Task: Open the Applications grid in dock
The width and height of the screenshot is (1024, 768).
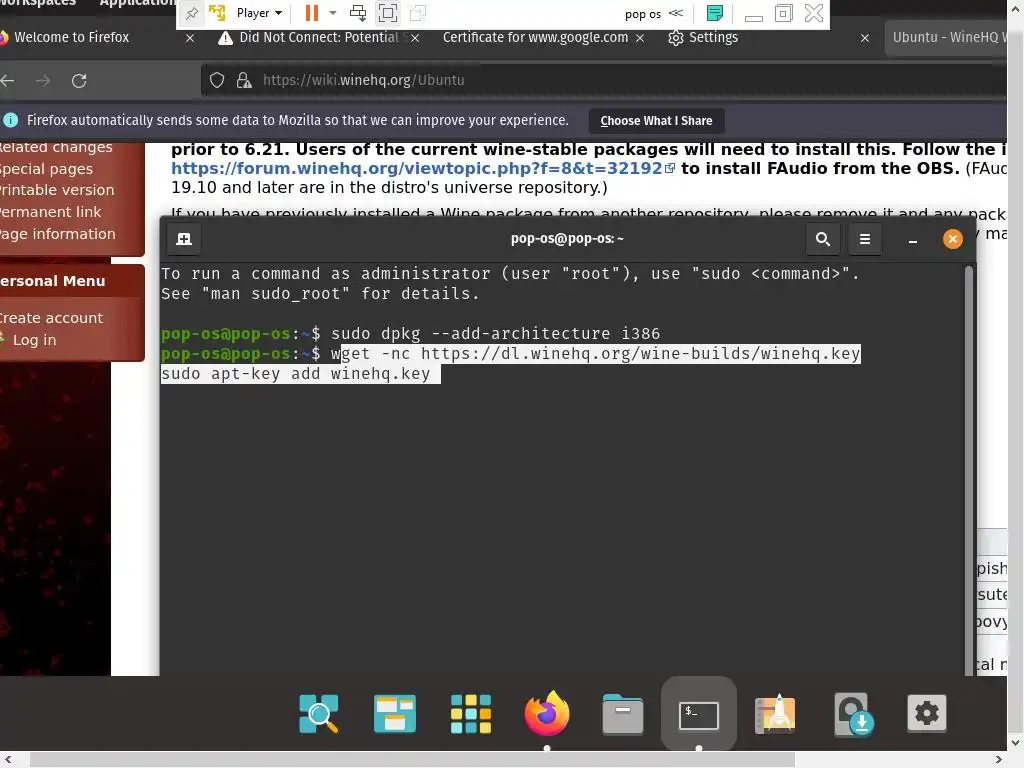Action: pyautogui.click(x=471, y=714)
